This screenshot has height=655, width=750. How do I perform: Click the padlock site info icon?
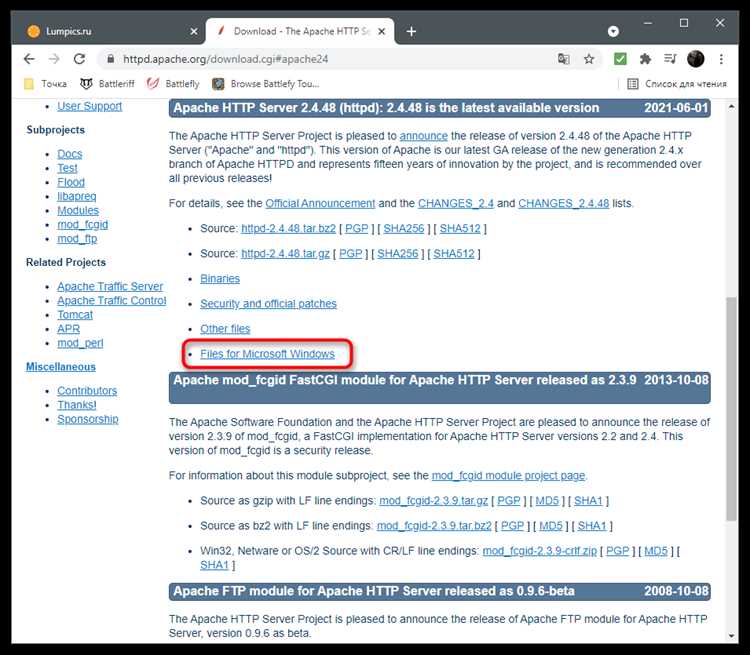click(110, 59)
